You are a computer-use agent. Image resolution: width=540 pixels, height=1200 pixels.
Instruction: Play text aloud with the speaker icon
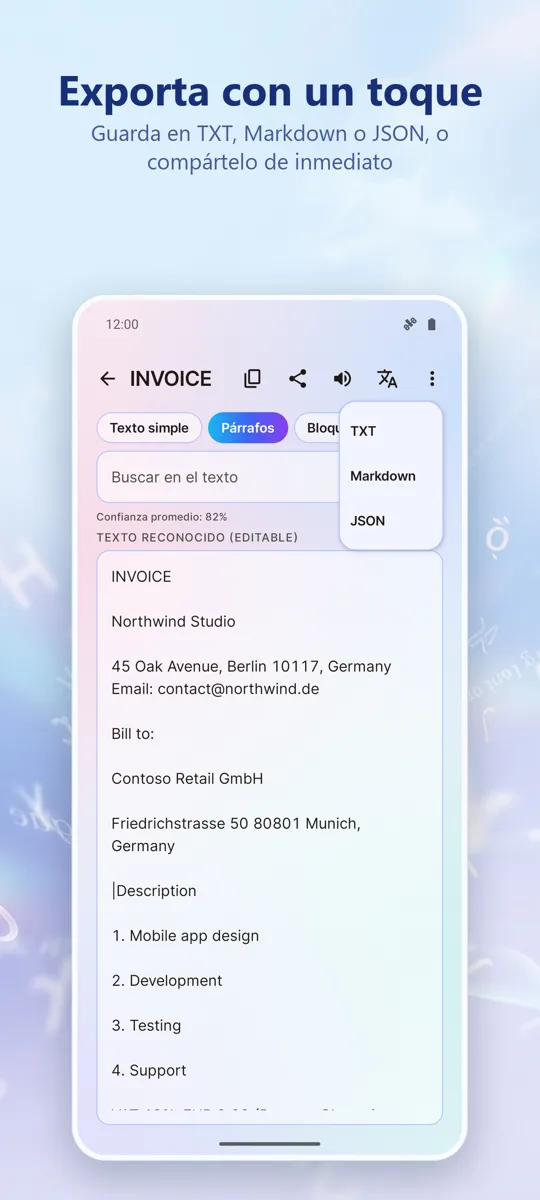[342, 379]
